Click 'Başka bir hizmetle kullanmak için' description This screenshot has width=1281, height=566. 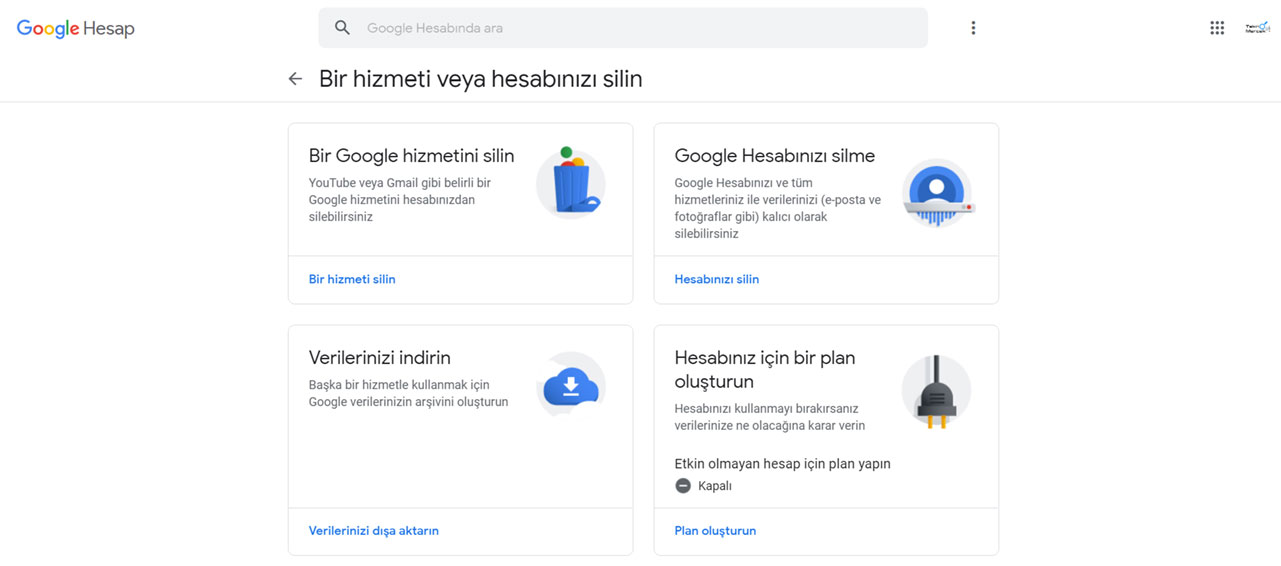pyautogui.click(x=409, y=393)
